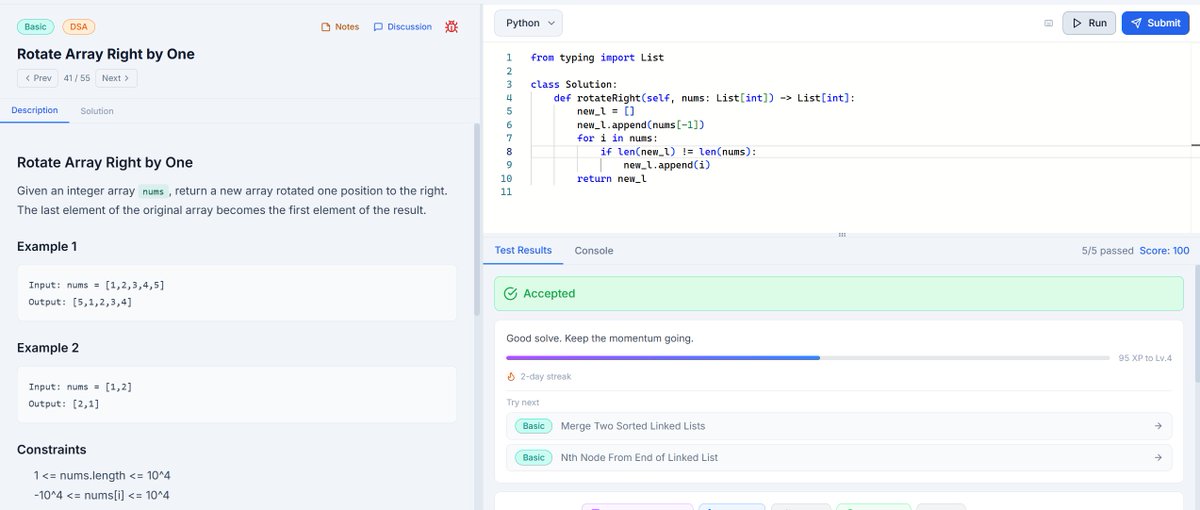Click the panel resize handle above Test Results
Screen dimensions: 1200x510
point(842,234)
